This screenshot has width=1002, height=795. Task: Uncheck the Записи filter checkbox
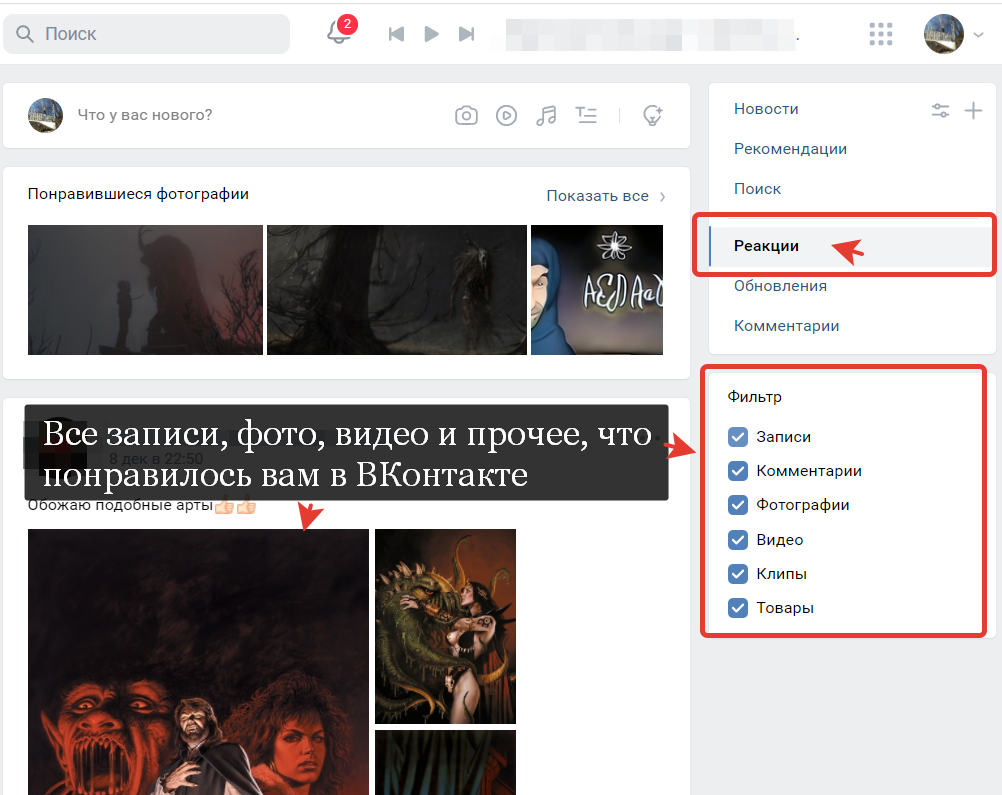[x=738, y=437]
